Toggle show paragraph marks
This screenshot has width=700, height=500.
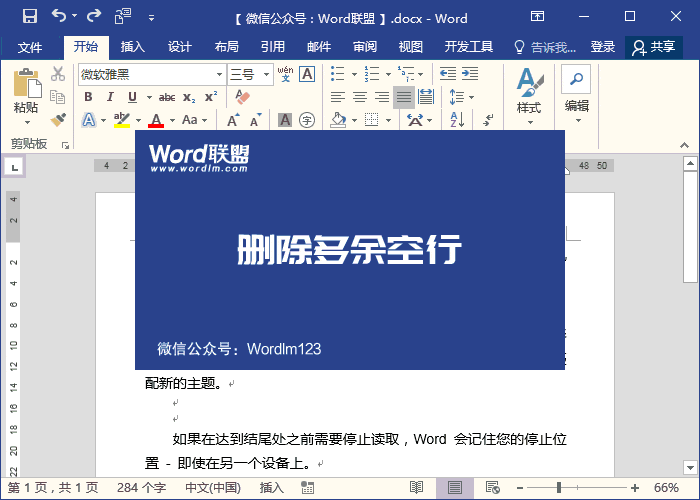click(488, 120)
